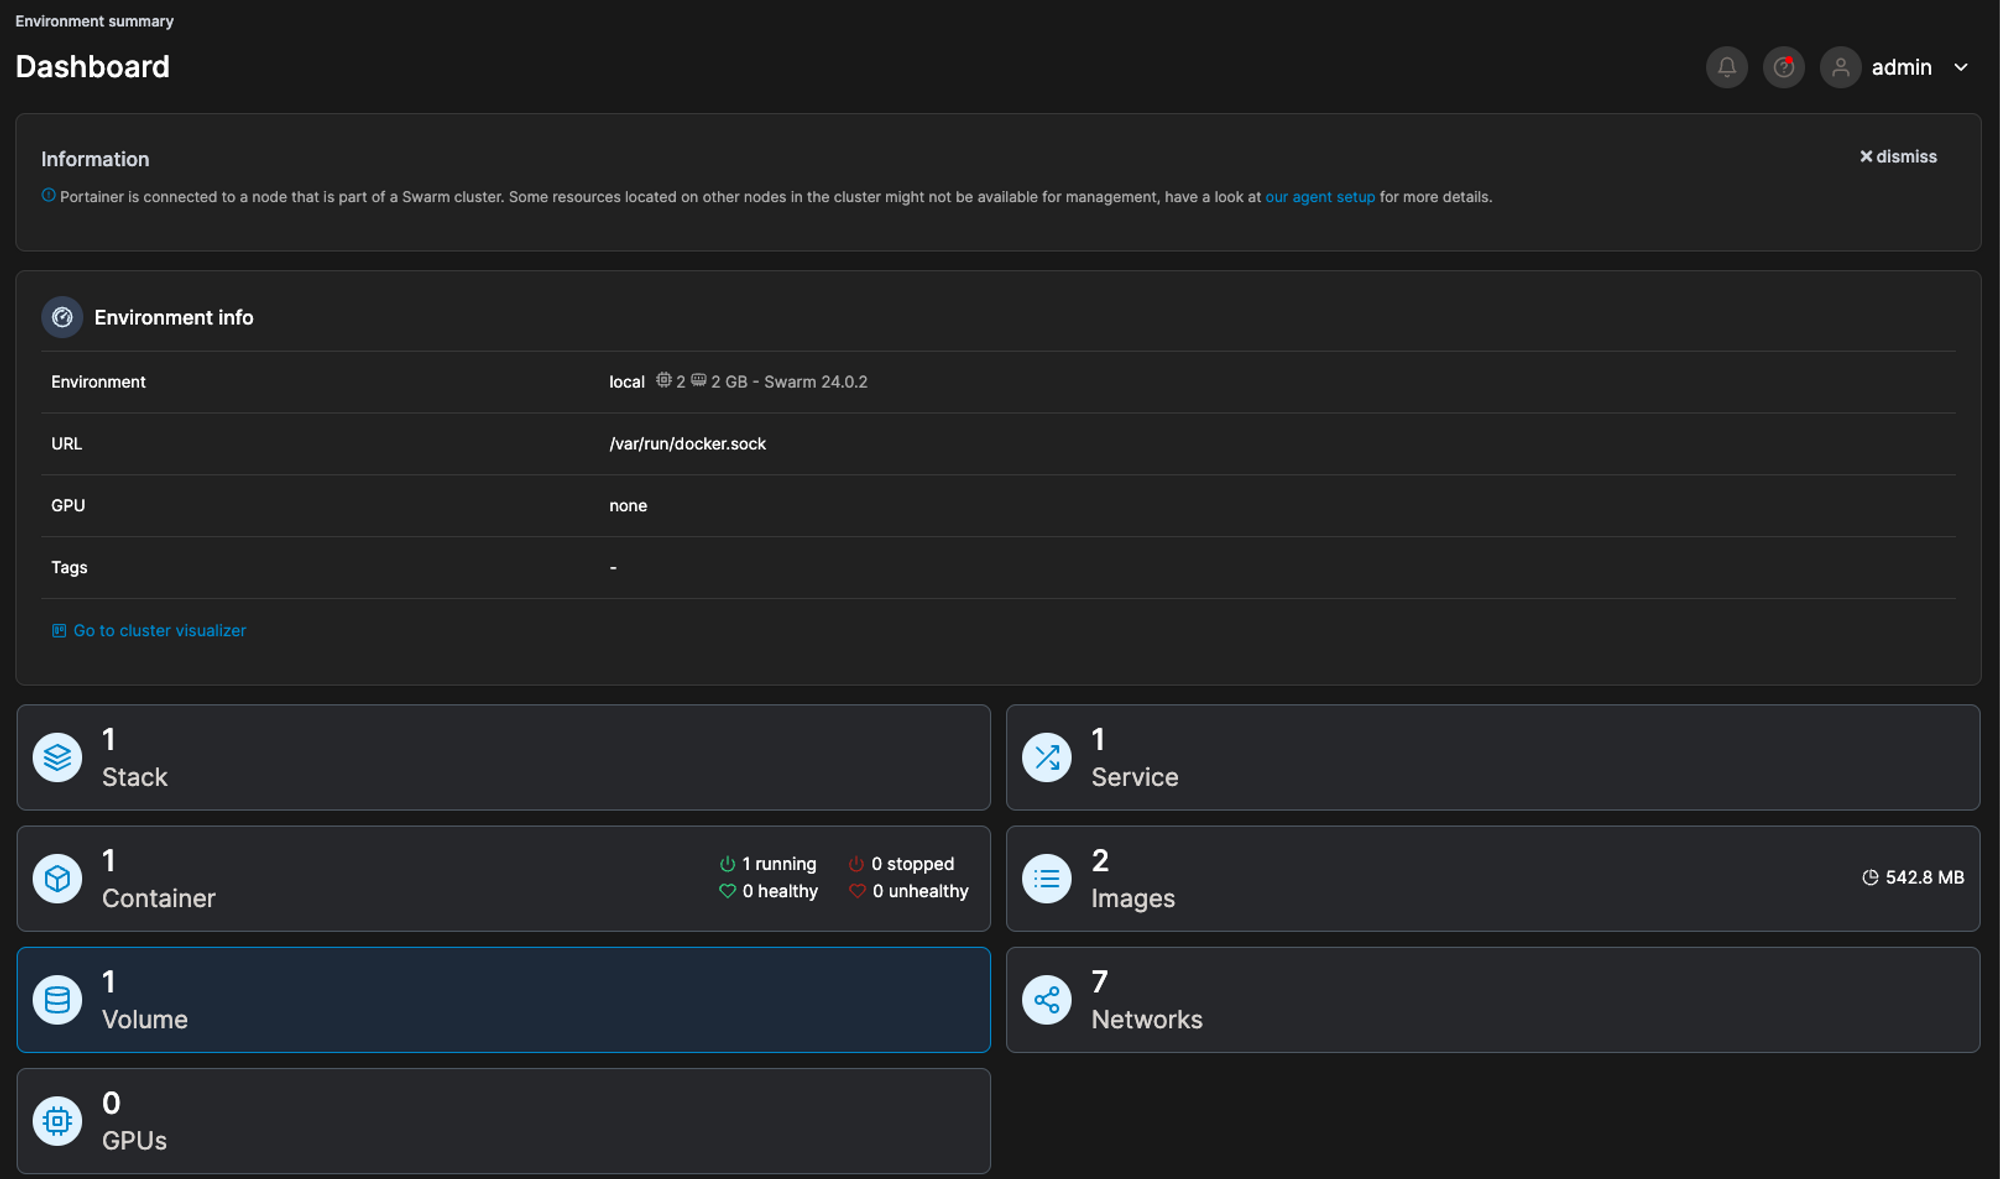Image resolution: width=2000 pixels, height=1179 pixels.
Task: Click the red heart unhealthy icon
Action: point(857,891)
